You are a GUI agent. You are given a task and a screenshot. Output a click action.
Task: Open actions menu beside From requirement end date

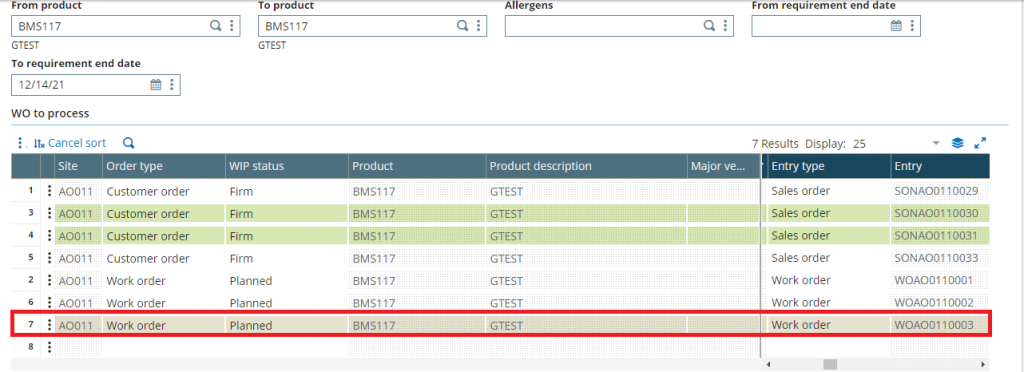pos(912,26)
